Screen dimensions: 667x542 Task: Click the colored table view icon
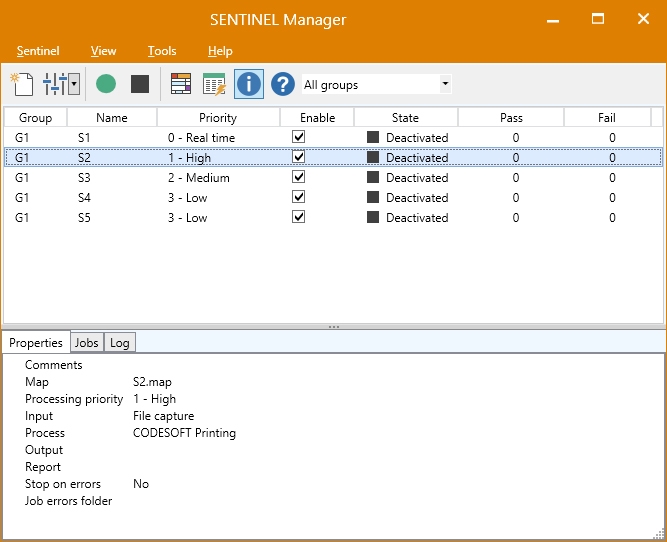[180, 84]
